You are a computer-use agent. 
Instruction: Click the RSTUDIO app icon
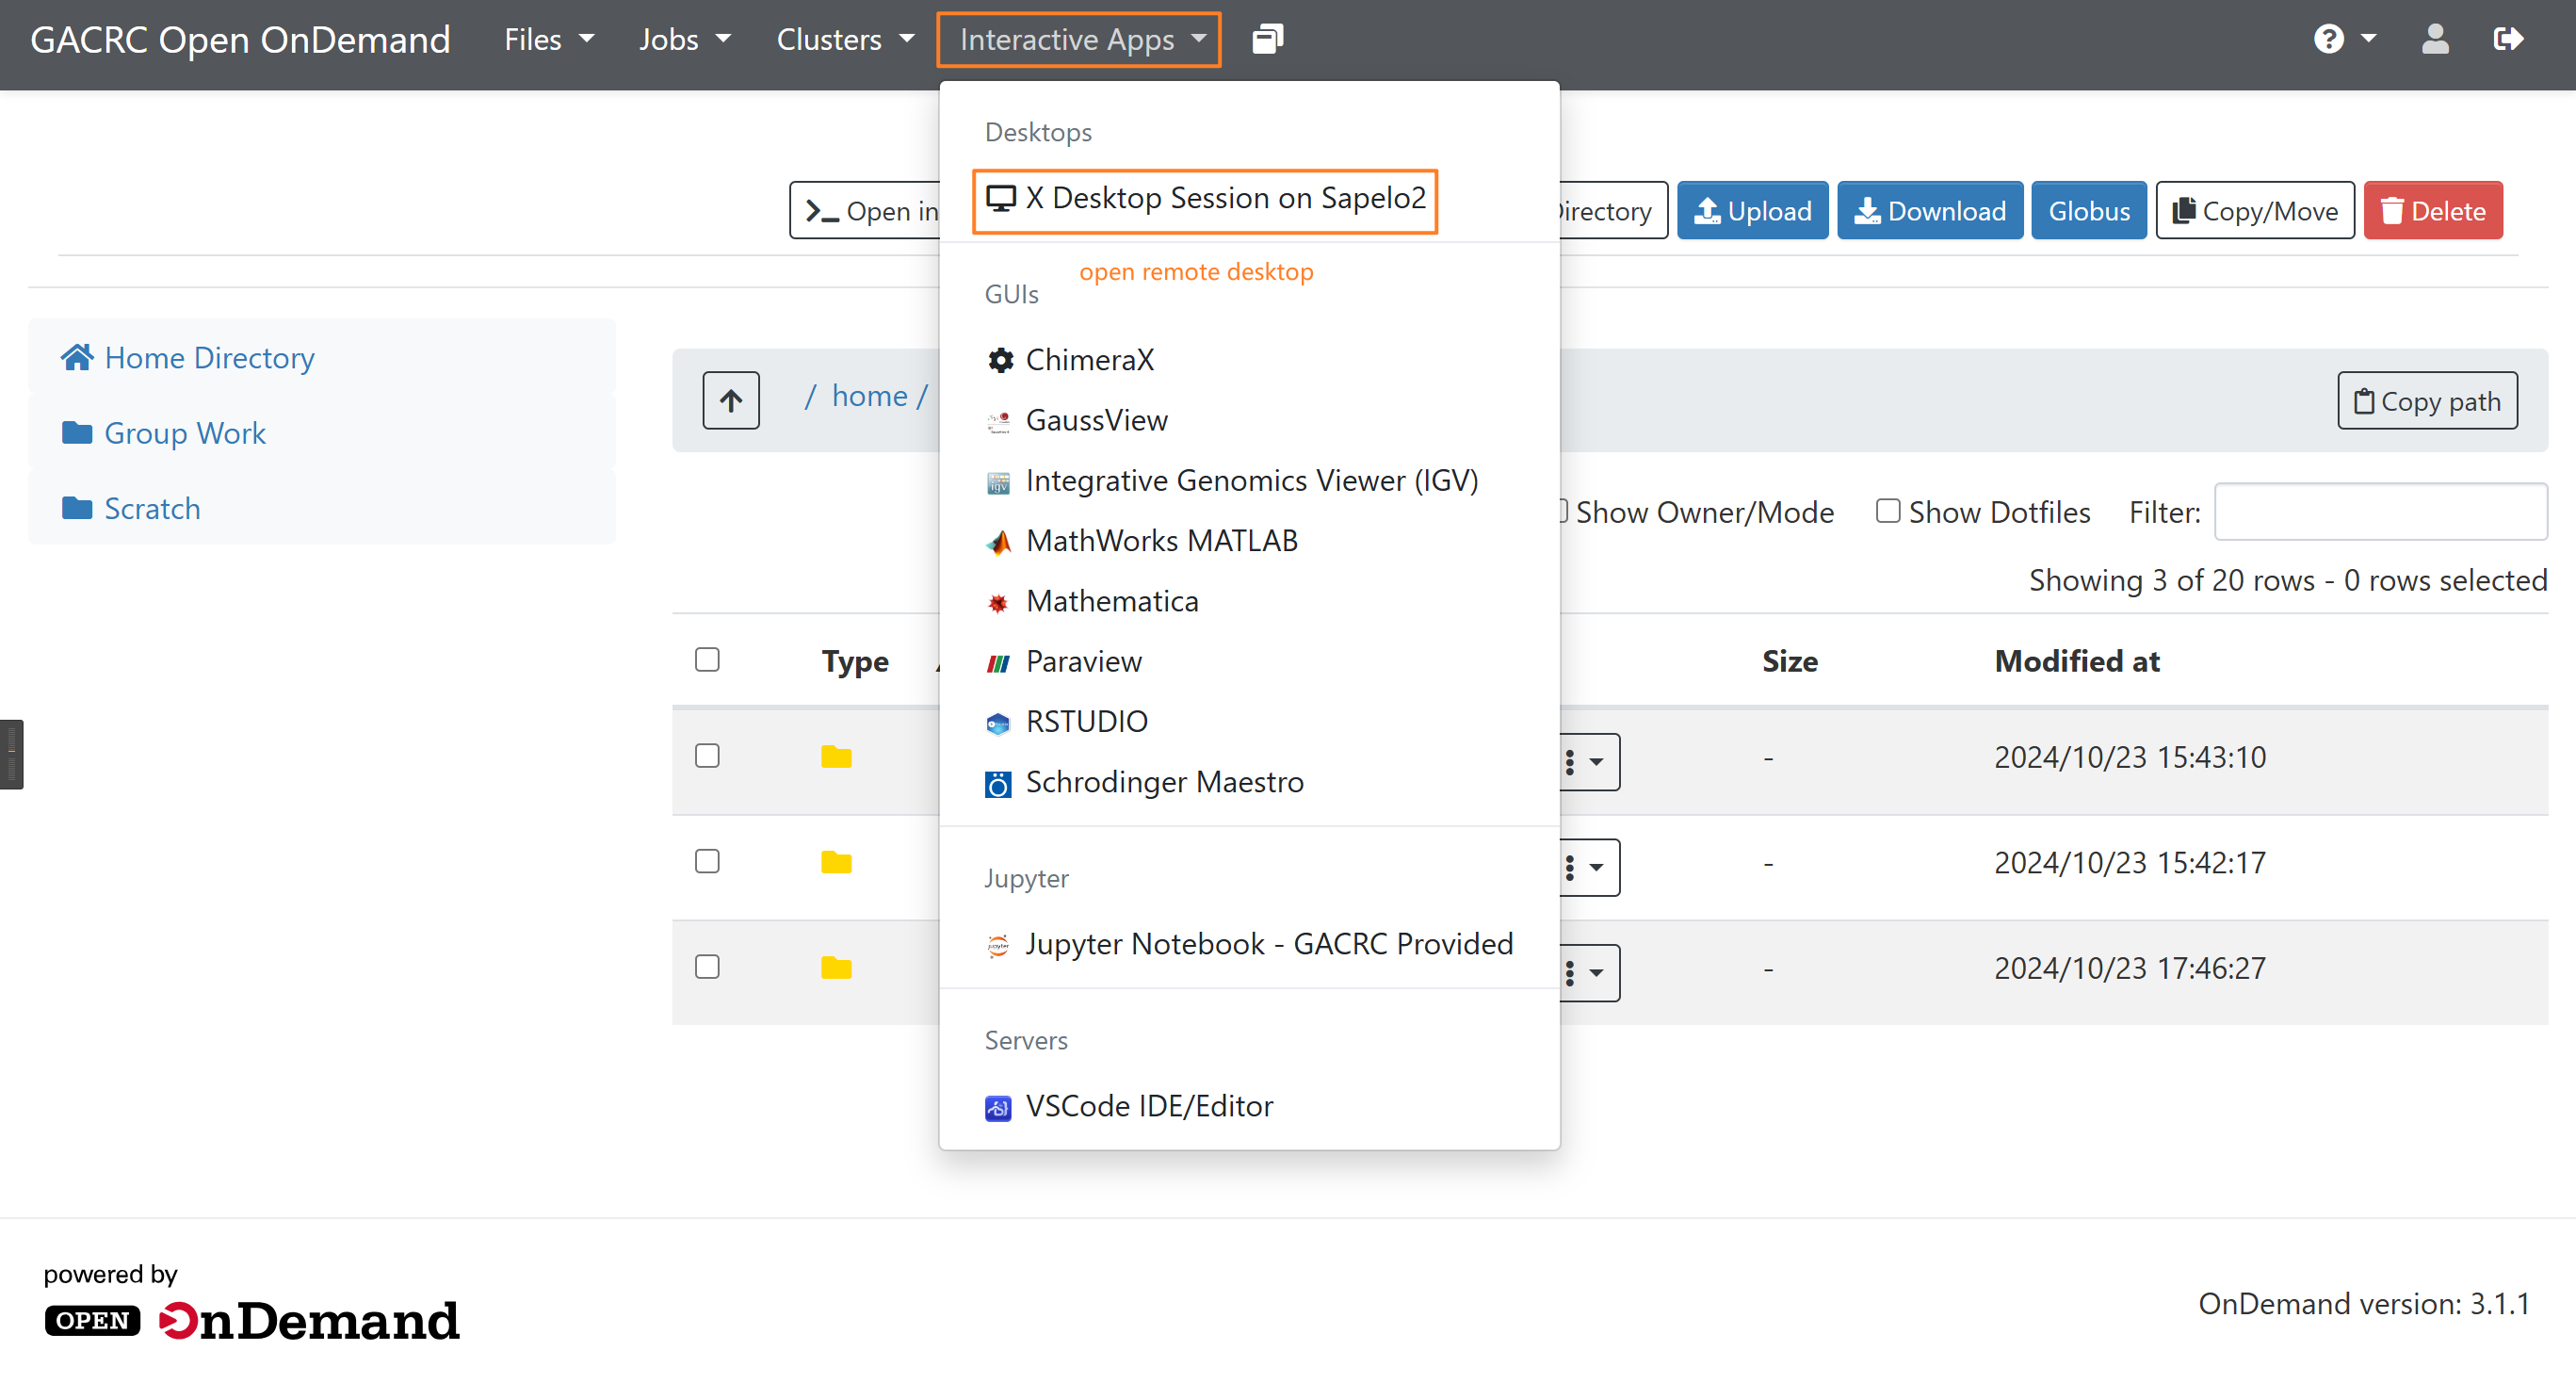(x=998, y=723)
